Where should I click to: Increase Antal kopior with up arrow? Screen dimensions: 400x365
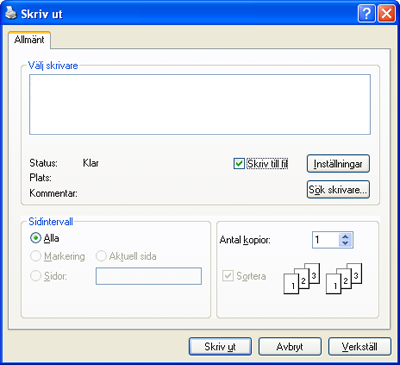click(345, 236)
